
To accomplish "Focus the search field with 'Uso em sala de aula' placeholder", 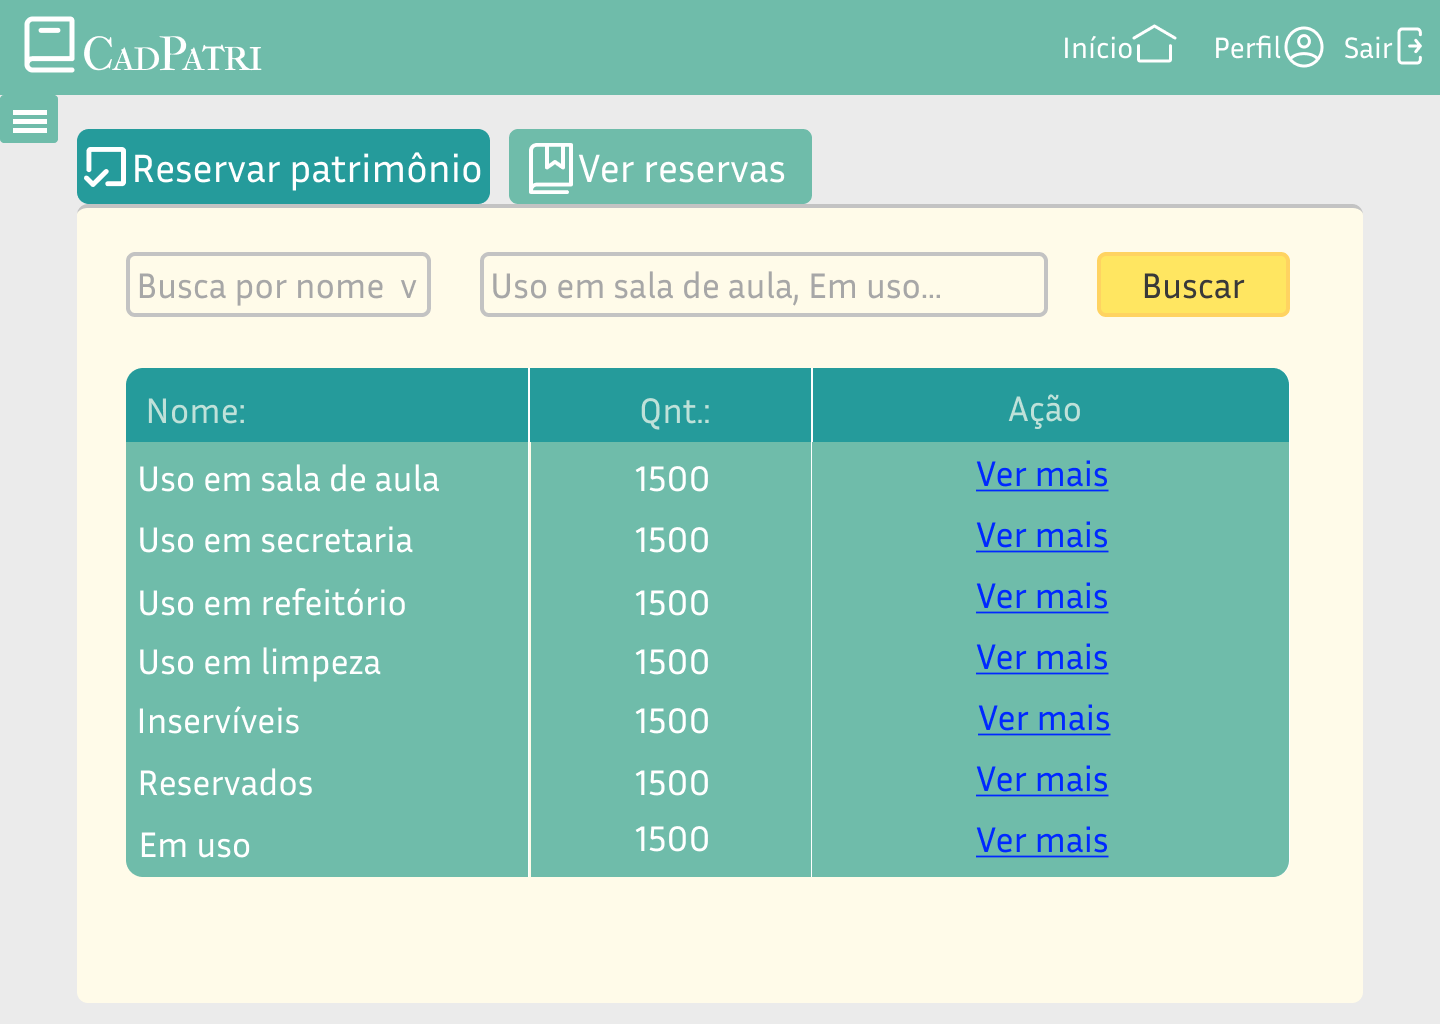I will (x=764, y=285).
